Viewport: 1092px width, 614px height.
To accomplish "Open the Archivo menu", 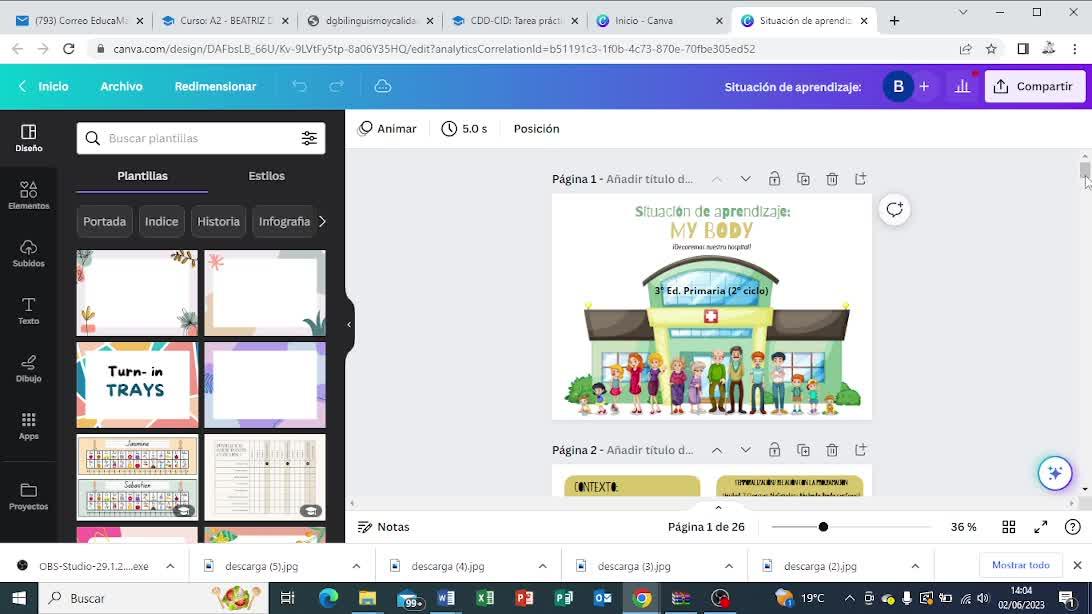I will [x=121, y=86].
